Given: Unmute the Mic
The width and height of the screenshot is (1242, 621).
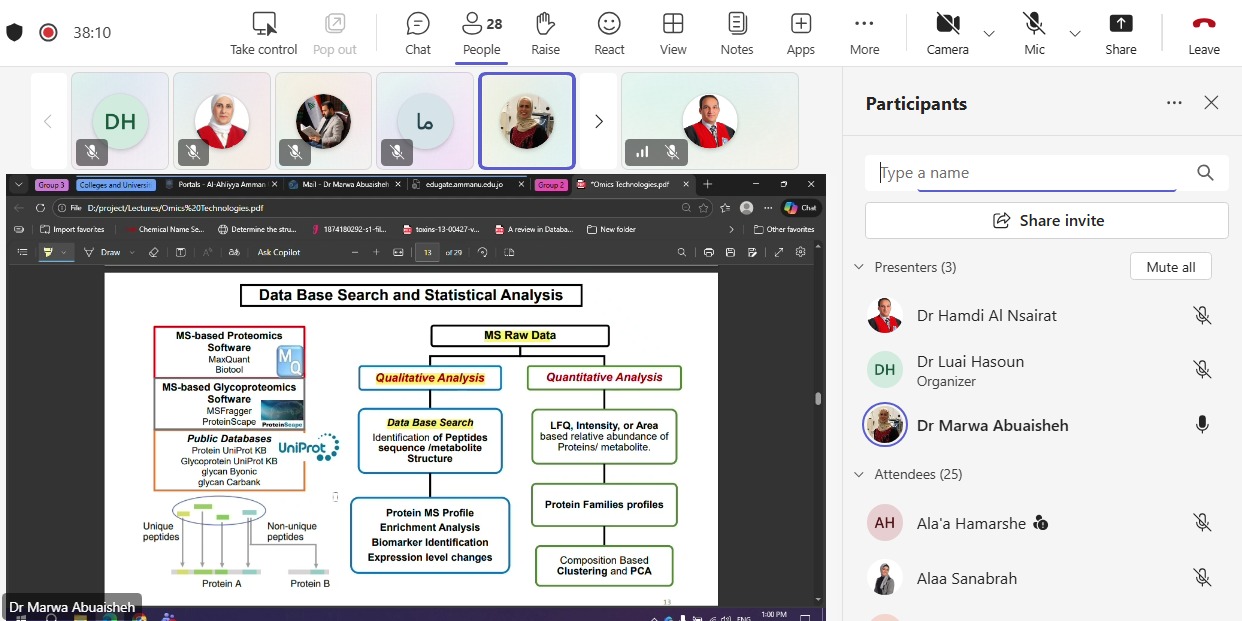Looking at the screenshot, I should (1034, 32).
